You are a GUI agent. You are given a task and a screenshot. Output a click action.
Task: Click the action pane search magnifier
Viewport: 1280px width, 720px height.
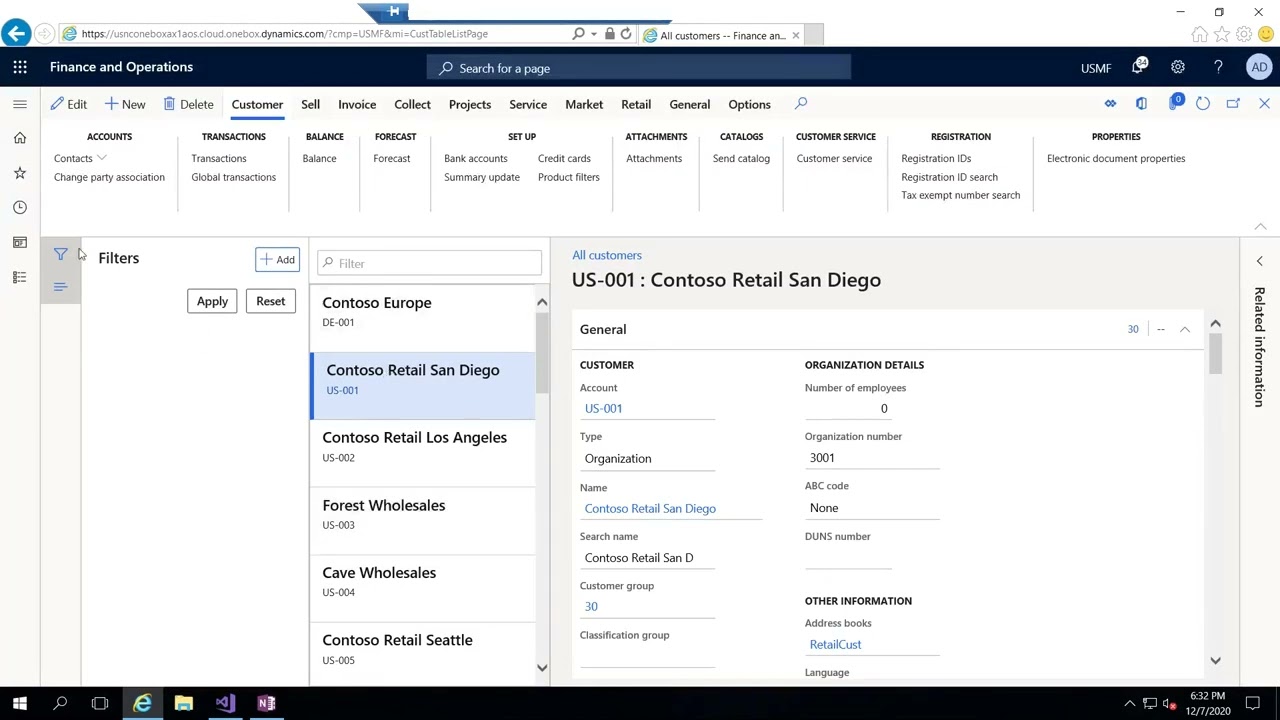click(x=801, y=104)
